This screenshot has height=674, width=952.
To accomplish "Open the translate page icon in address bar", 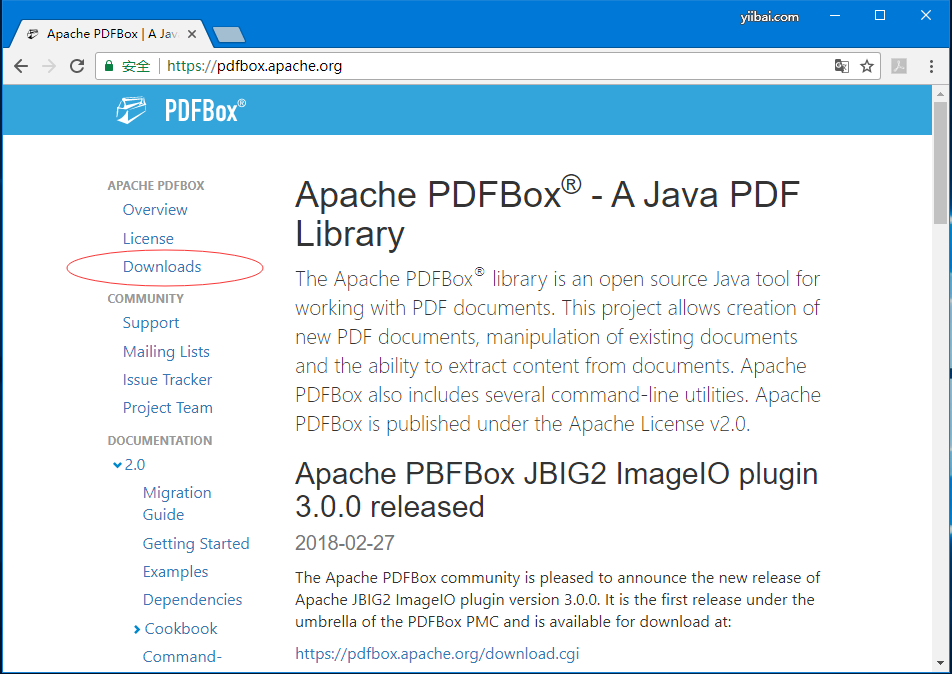I will pyautogui.click(x=842, y=66).
